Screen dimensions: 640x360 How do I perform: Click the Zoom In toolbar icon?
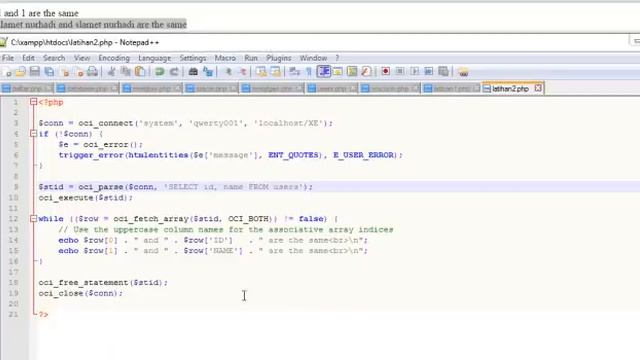(x=228, y=72)
